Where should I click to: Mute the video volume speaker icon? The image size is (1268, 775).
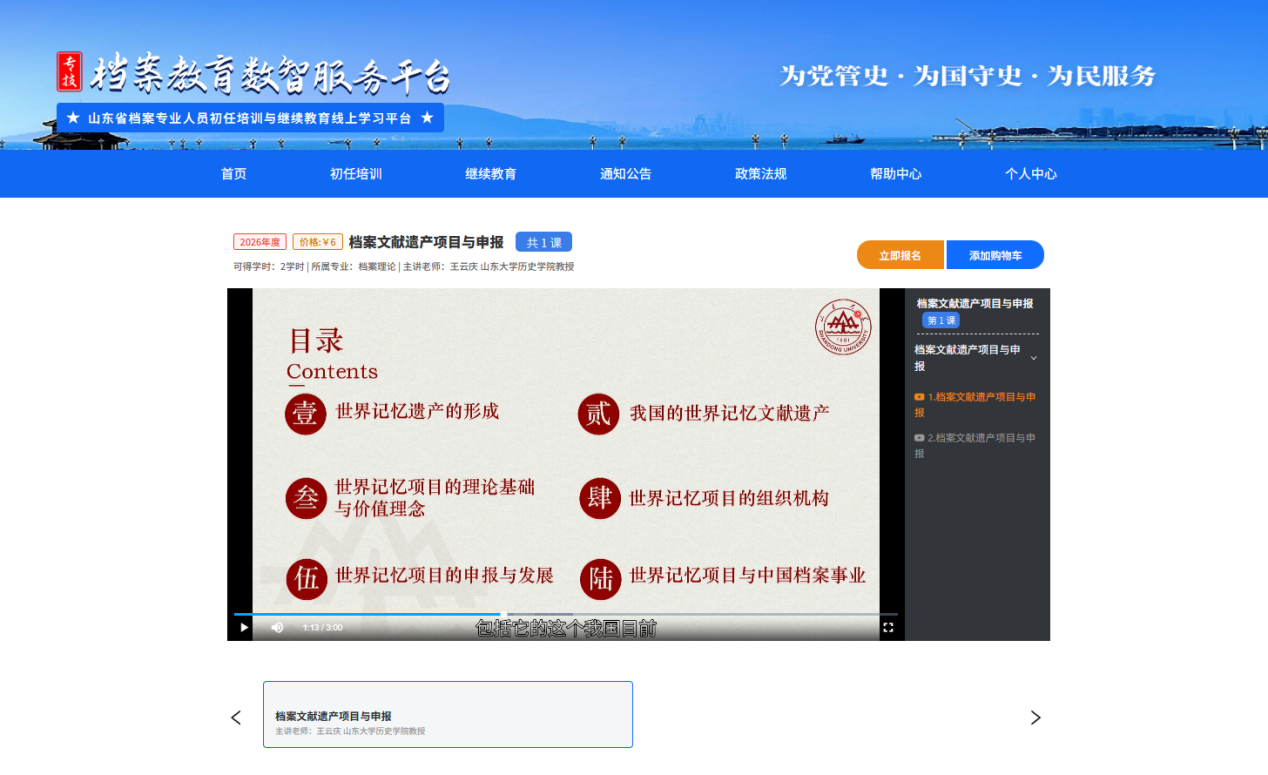tap(277, 627)
